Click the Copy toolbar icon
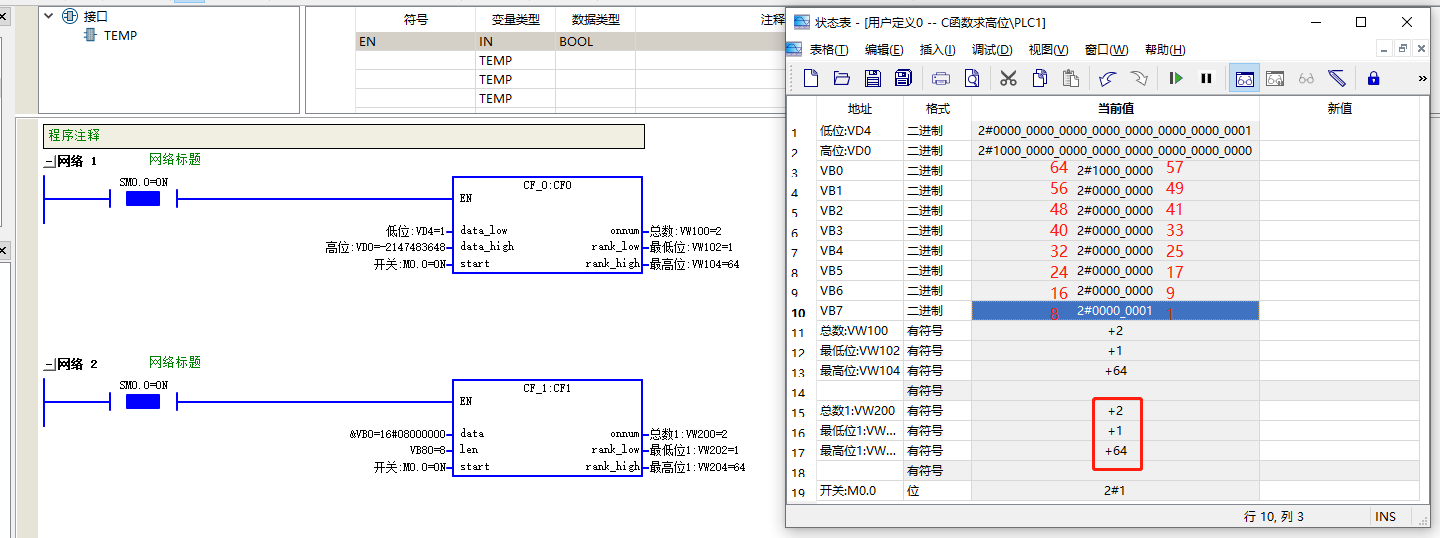1440x538 pixels. (1040, 78)
